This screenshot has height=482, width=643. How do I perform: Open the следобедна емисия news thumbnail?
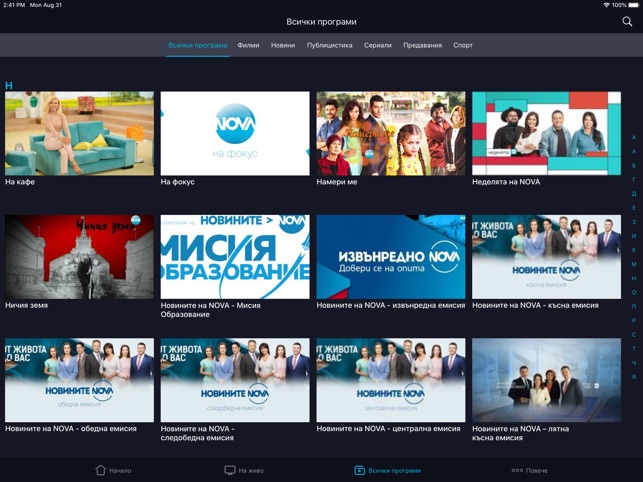[x=235, y=380]
